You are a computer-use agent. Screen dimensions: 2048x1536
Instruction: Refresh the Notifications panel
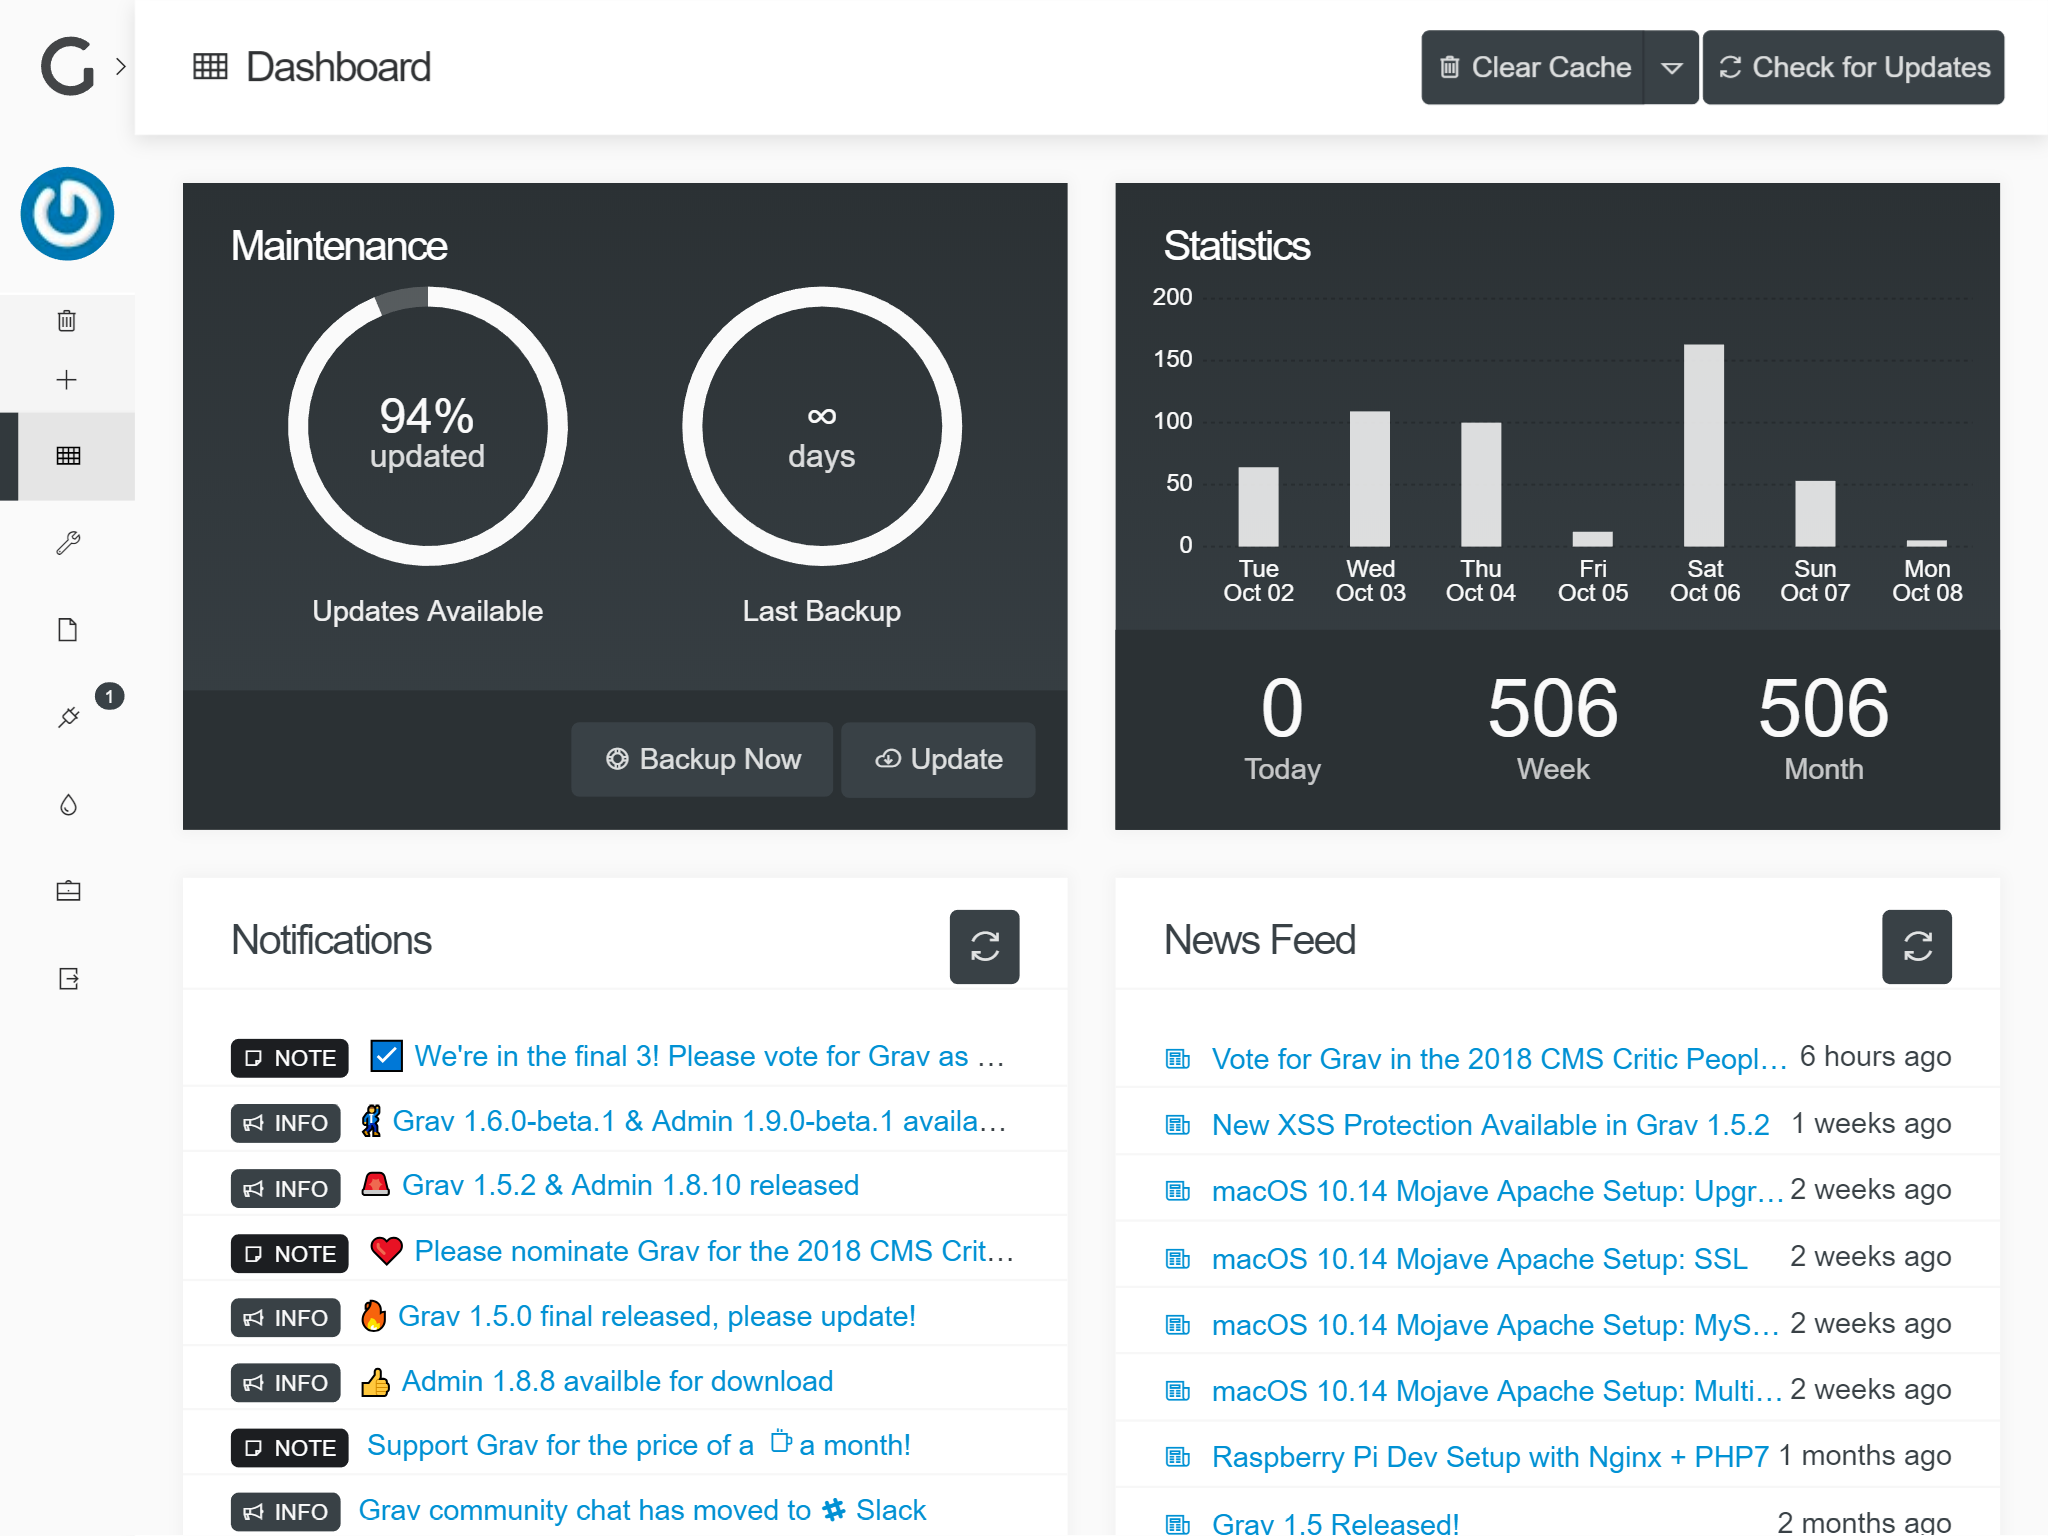pyautogui.click(x=984, y=946)
